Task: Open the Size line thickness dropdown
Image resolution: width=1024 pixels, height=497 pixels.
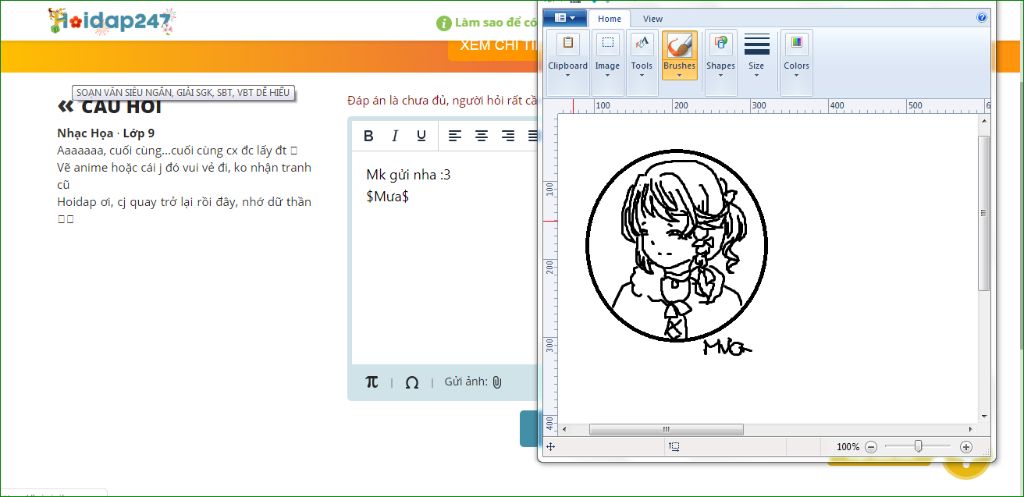Action: (756, 55)
